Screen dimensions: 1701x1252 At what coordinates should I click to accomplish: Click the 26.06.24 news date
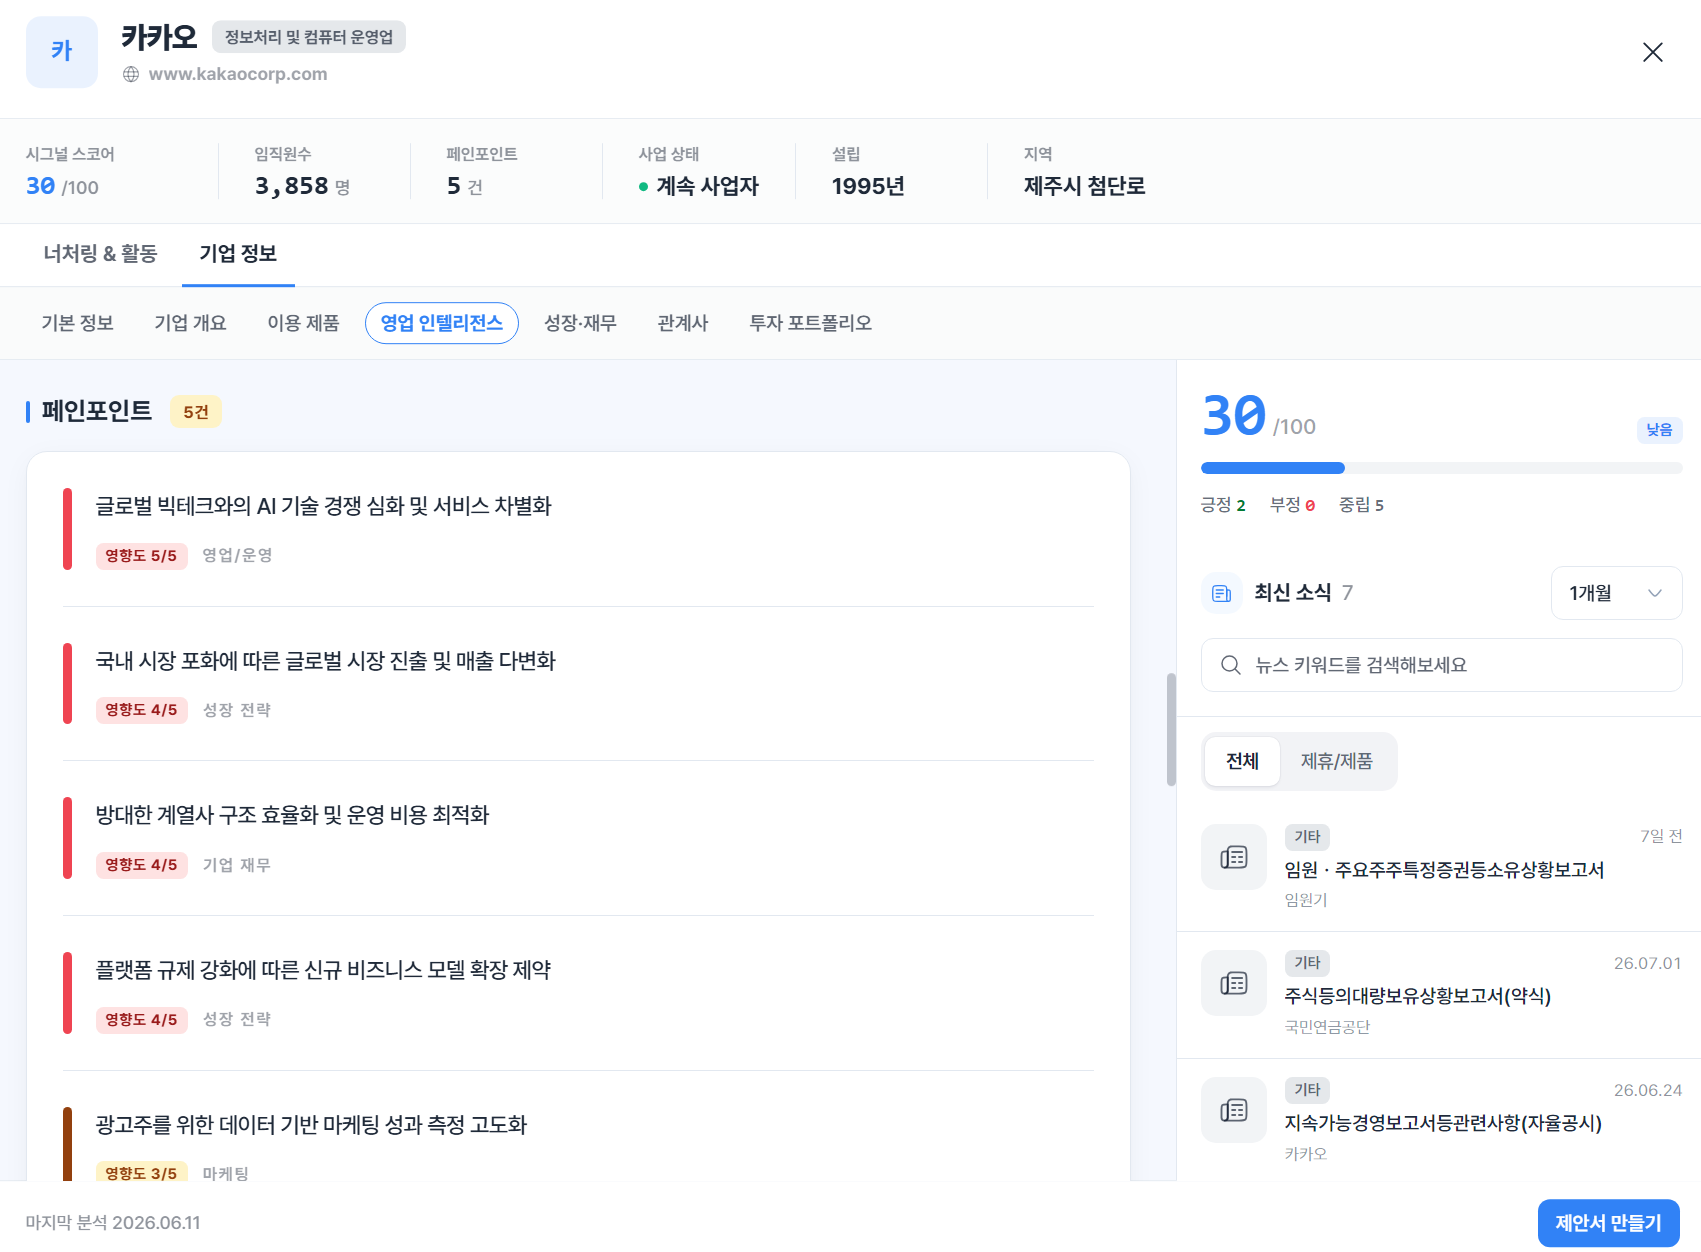1647,1091
